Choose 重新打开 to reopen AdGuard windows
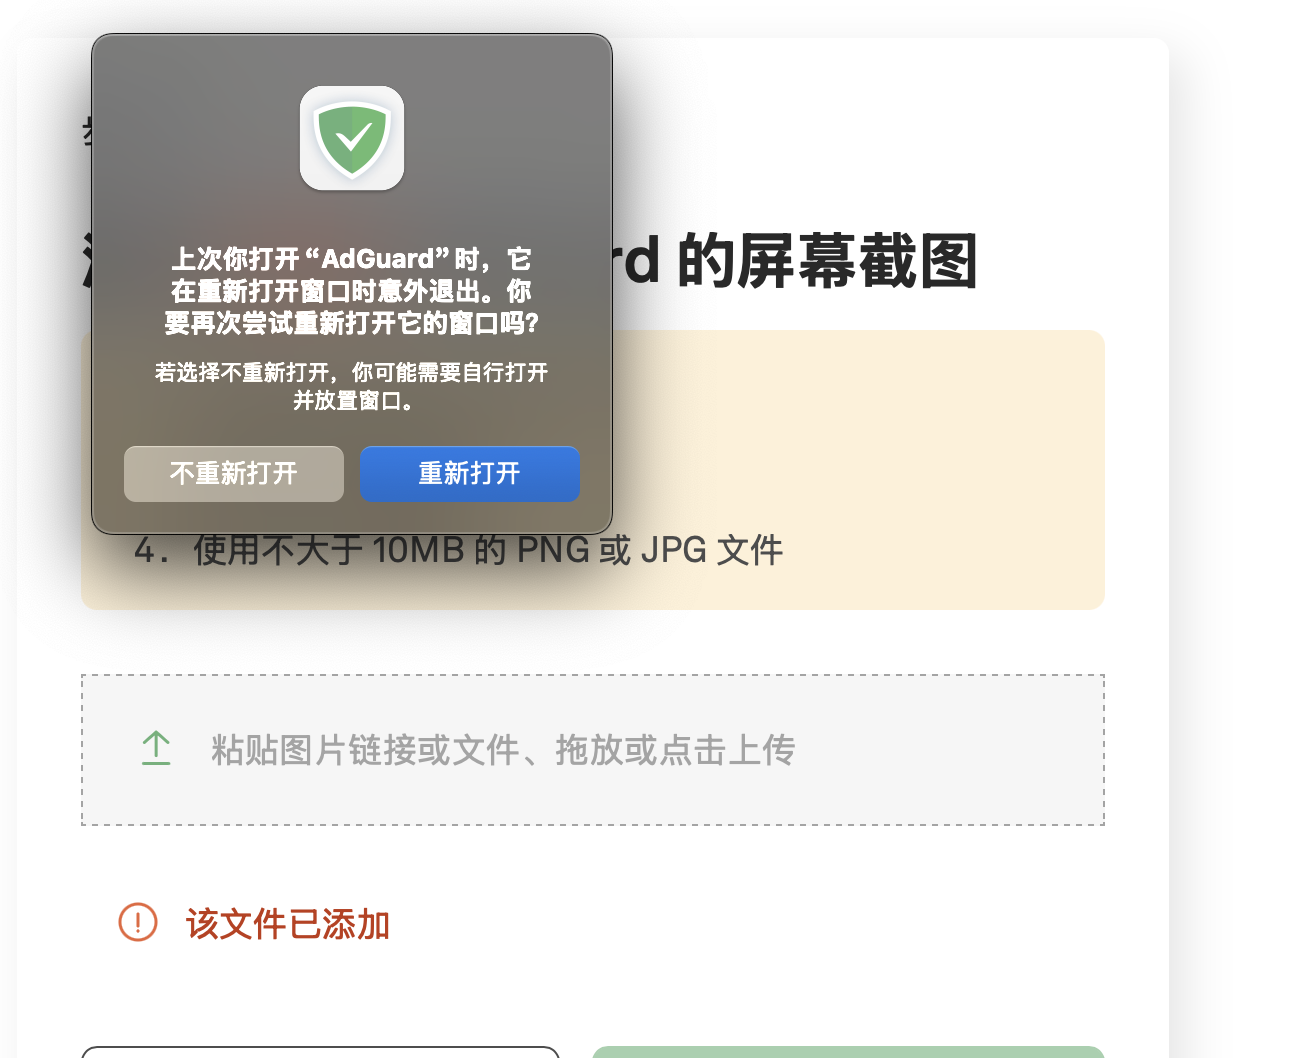This screenshot has width=1310, height=1058. [x=470, y=474]
